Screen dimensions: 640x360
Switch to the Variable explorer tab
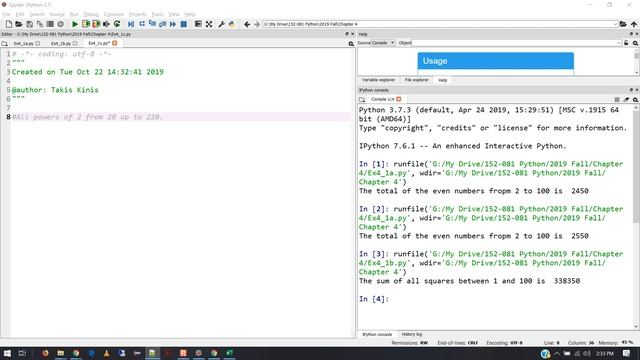(x=378, y=80)
